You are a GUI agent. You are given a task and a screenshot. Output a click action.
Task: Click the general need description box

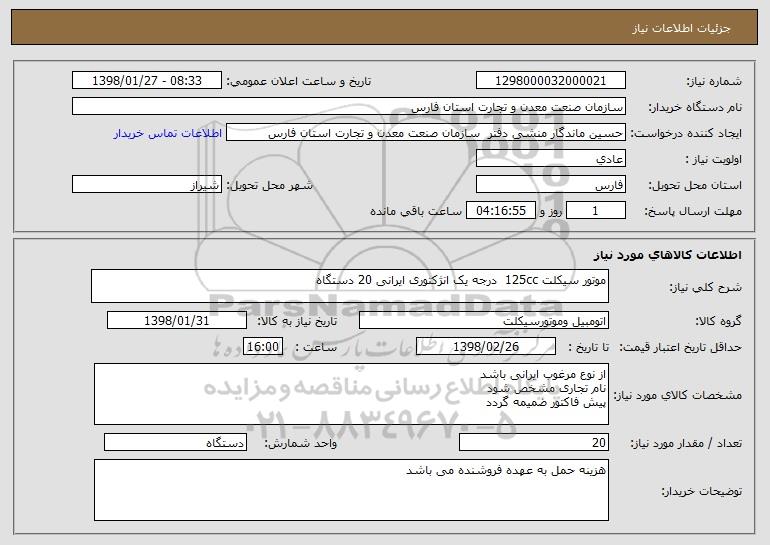pyautogui.click(x=350, y=286)
